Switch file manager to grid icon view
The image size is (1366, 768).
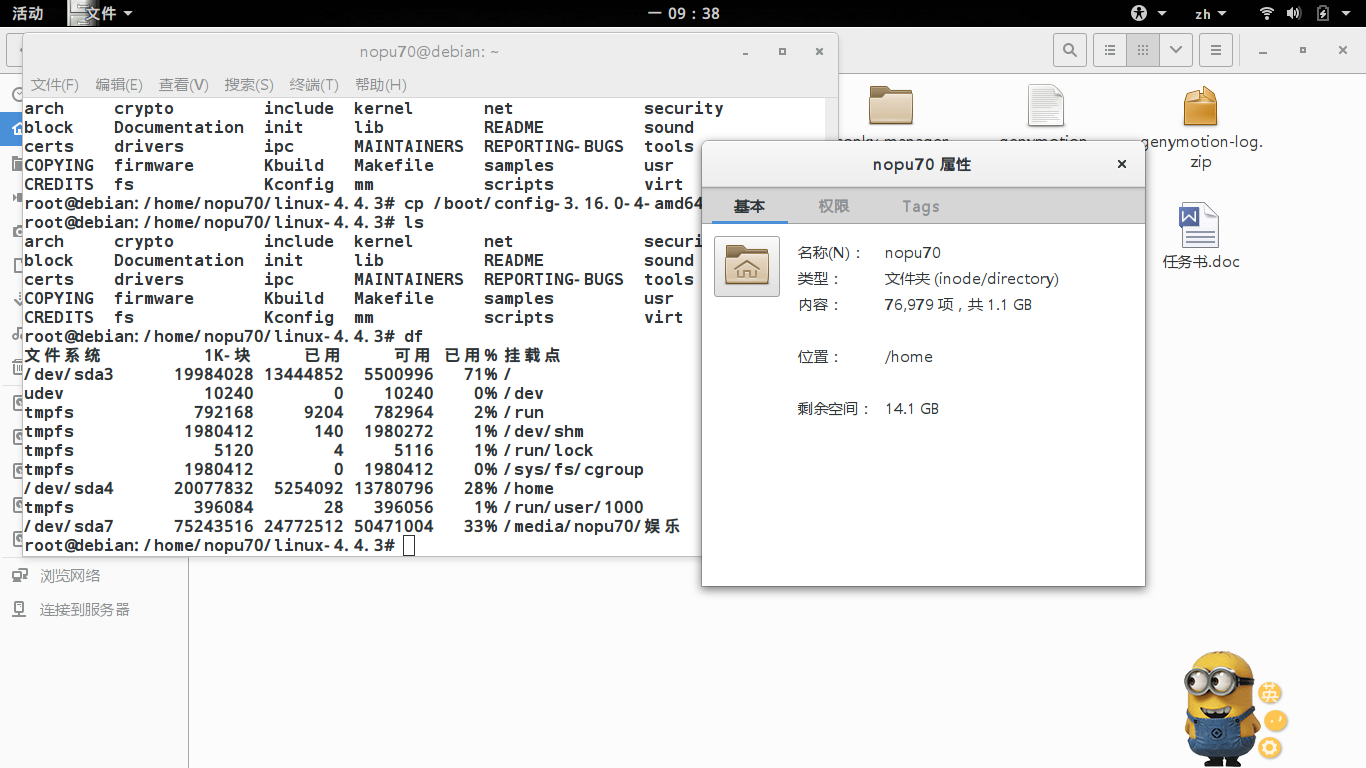coord(1143,50)
